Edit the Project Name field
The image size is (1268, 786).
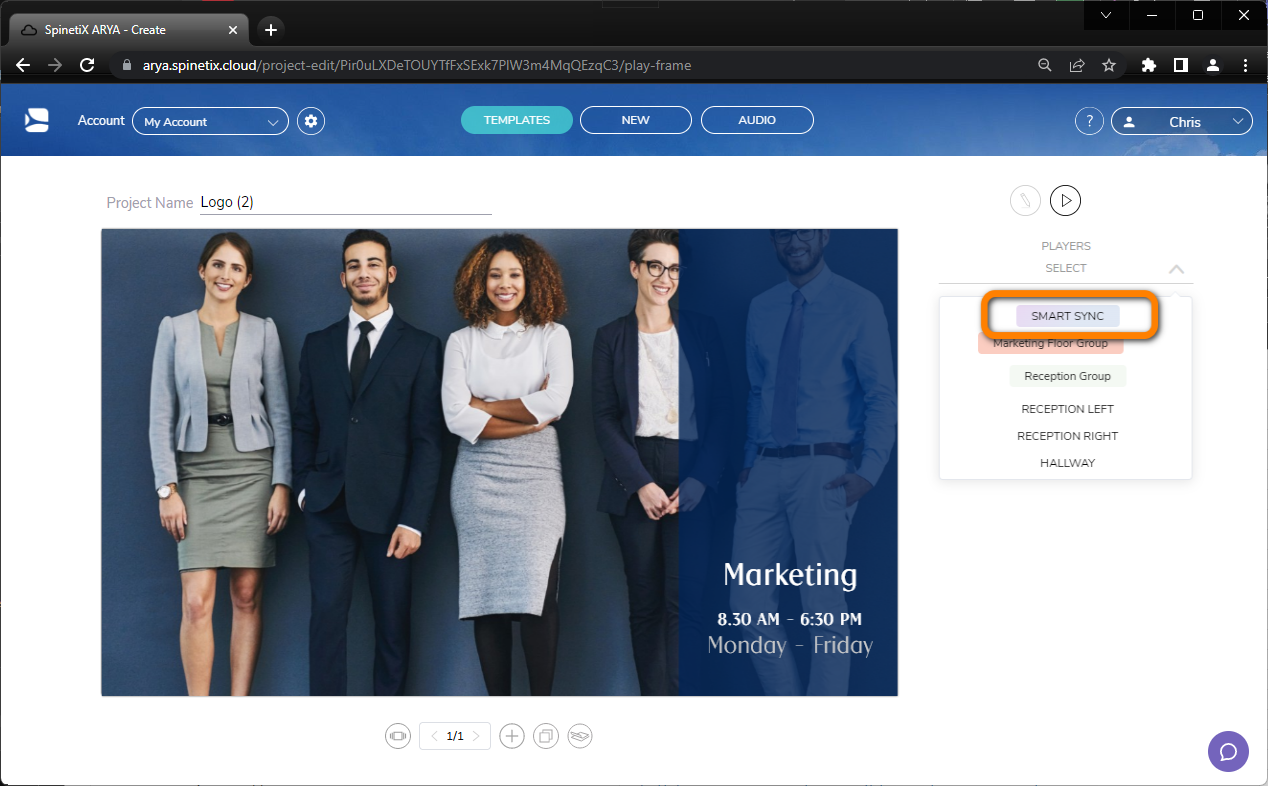(x=345, y=201)
